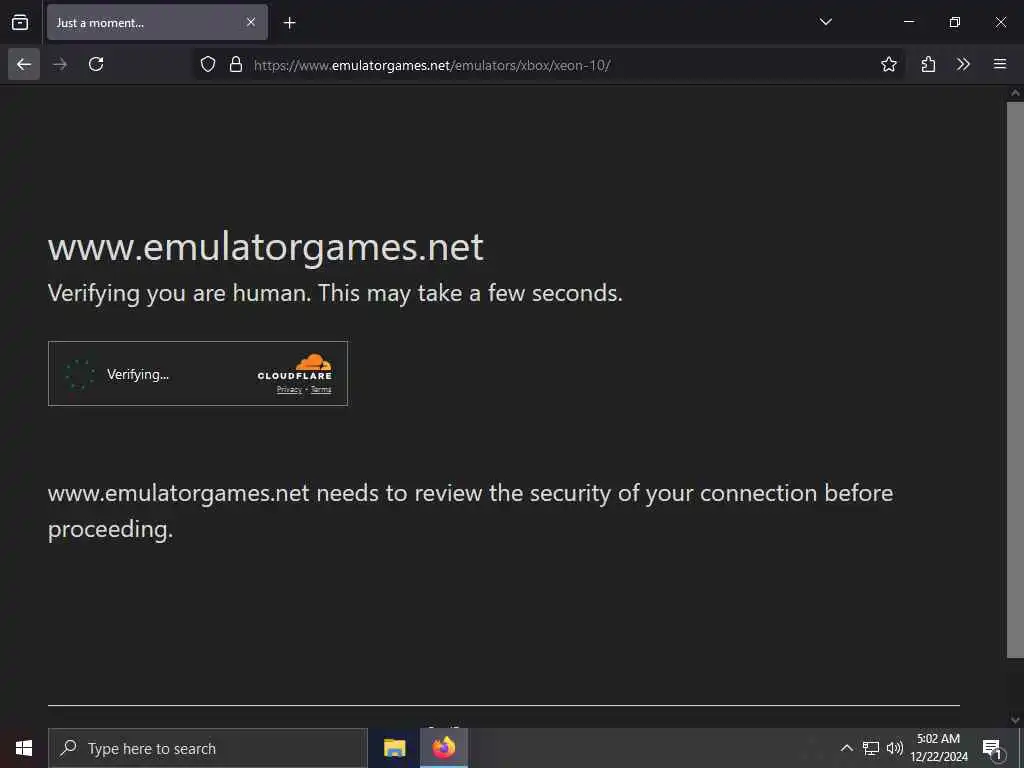Click the taskbar 'Type here to search' box
Screen dimensions: 1024x768
[208, 748]
